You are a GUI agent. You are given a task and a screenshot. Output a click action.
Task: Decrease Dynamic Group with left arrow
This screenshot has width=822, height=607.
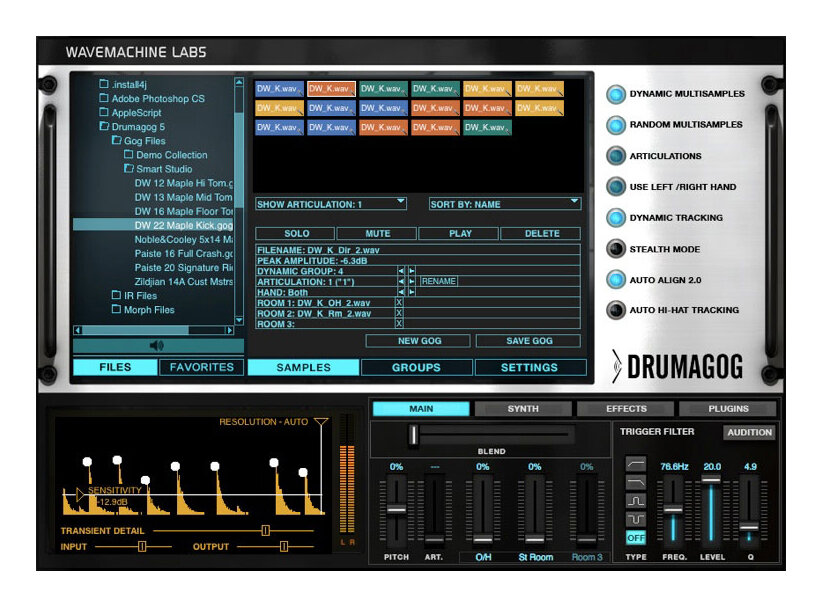click(x=401, y=271)
